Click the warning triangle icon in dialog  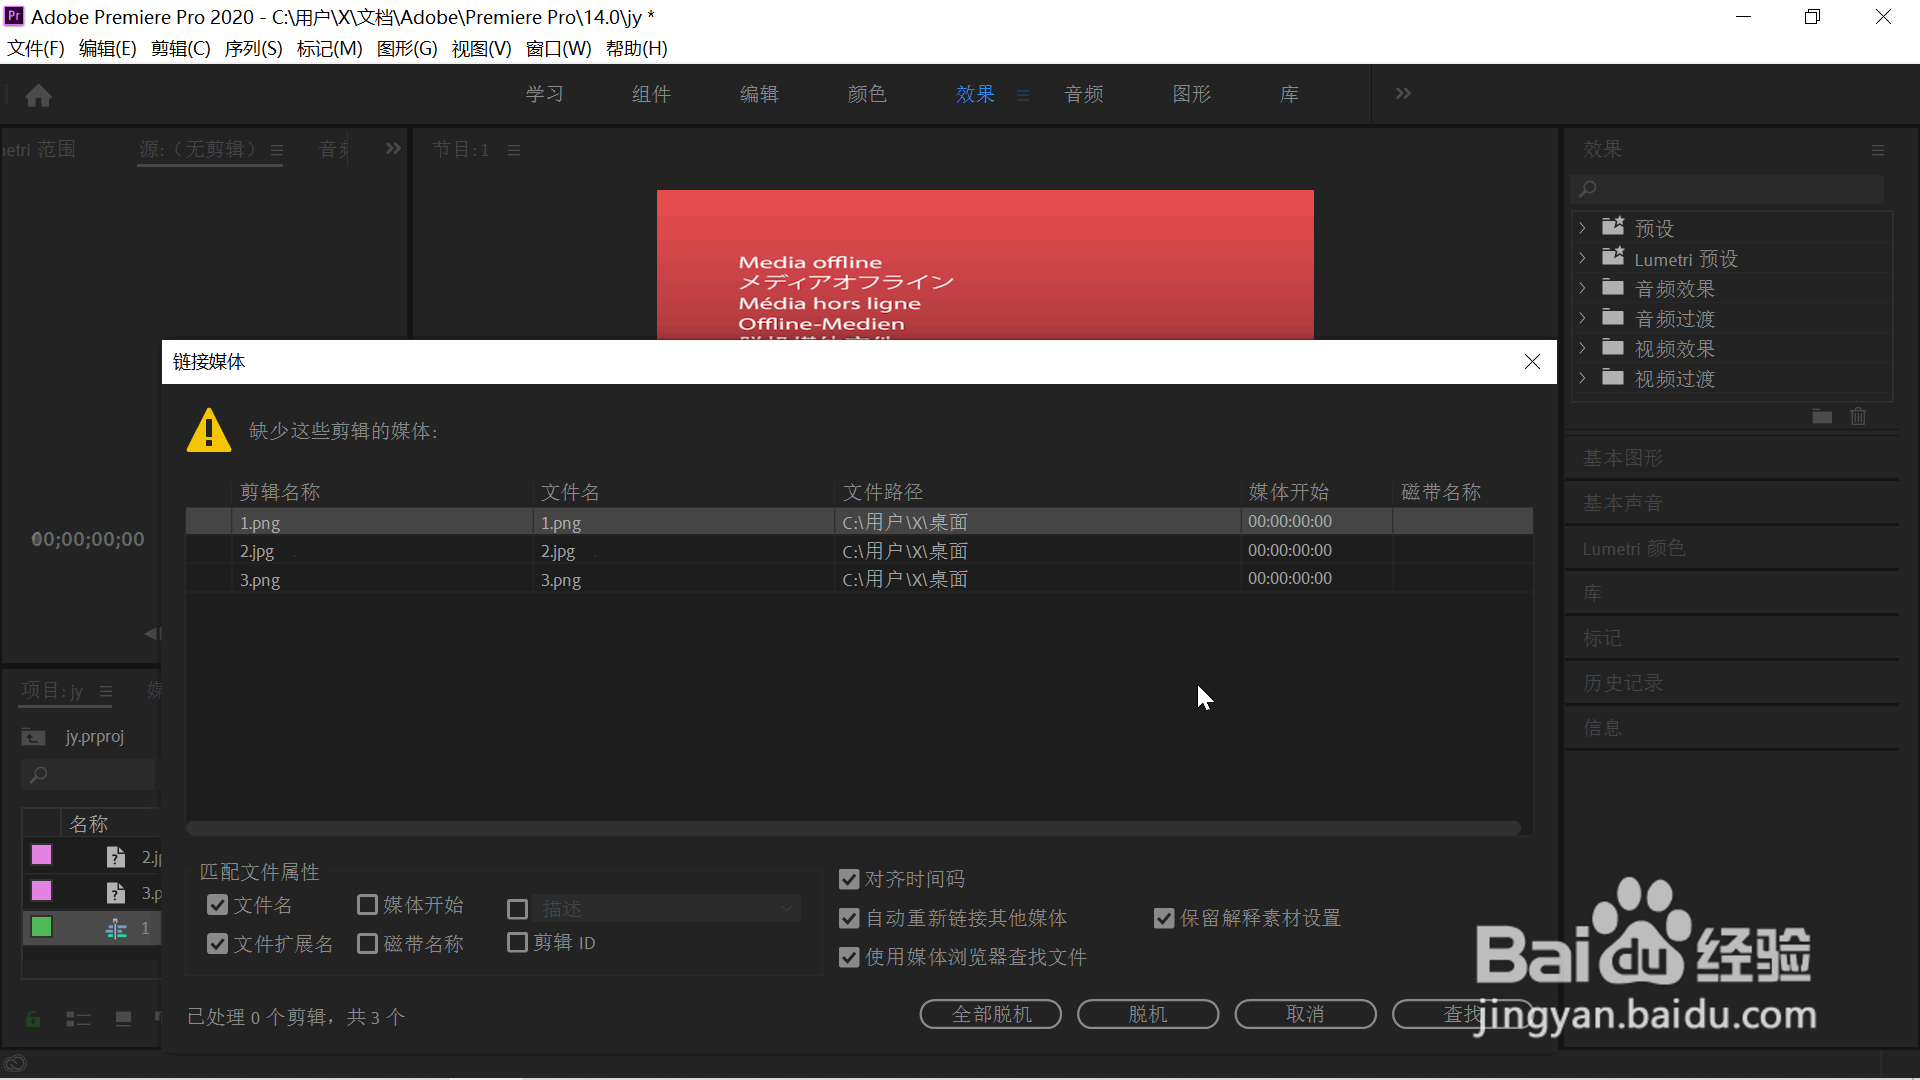[x=209, y=431]
